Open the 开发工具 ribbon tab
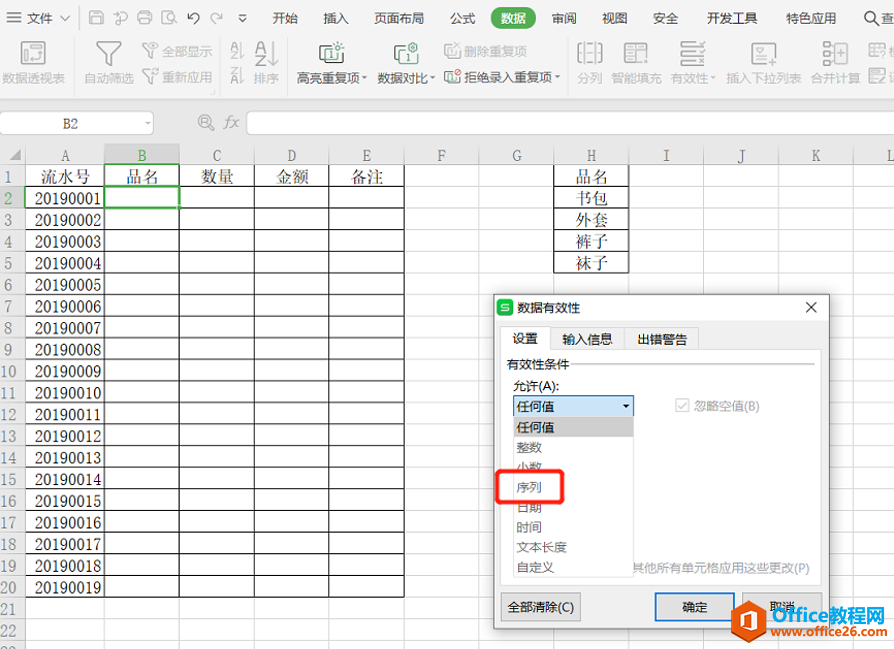Viewport: 894px width, 649px height. 732,18
